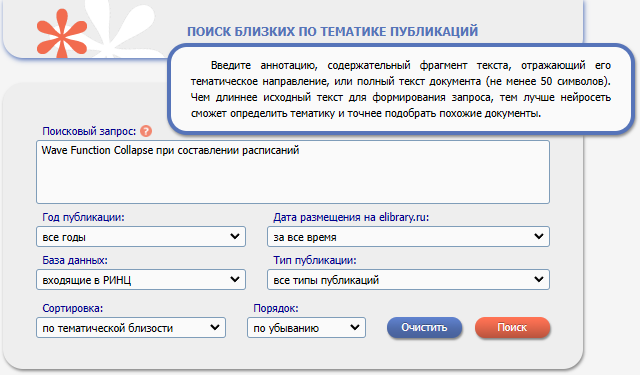Click the orange question mark help icon

click(x=146, y=131)
